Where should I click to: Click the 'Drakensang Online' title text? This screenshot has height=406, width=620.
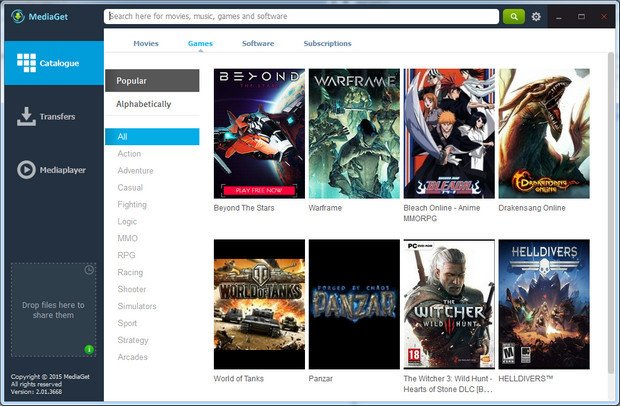pos(532,208)
